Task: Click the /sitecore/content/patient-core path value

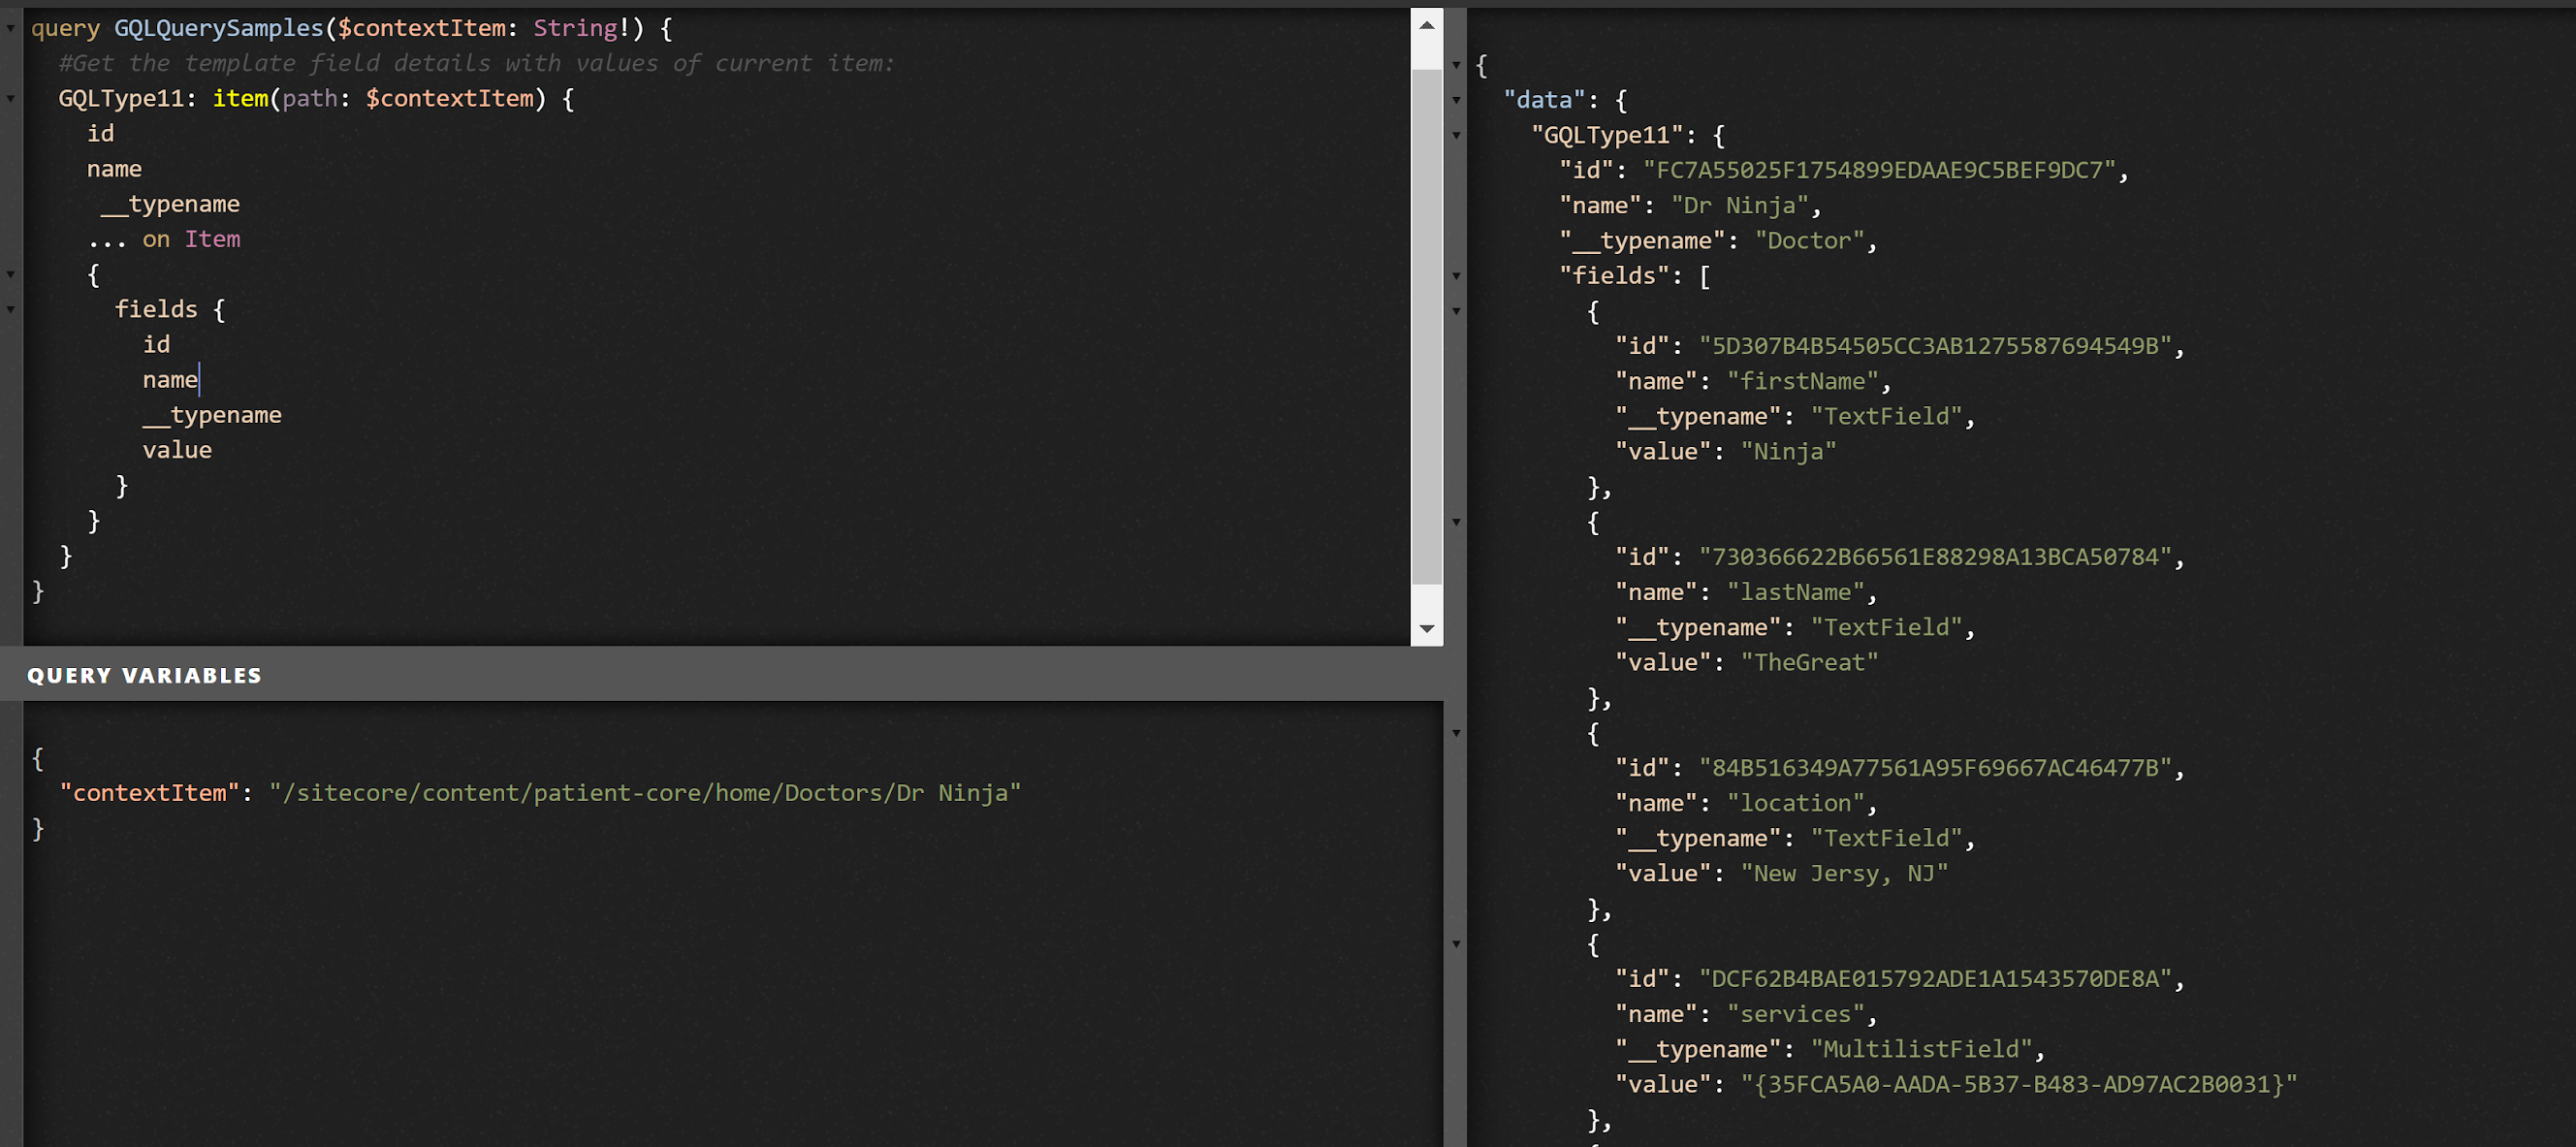Action: [645, 793]
